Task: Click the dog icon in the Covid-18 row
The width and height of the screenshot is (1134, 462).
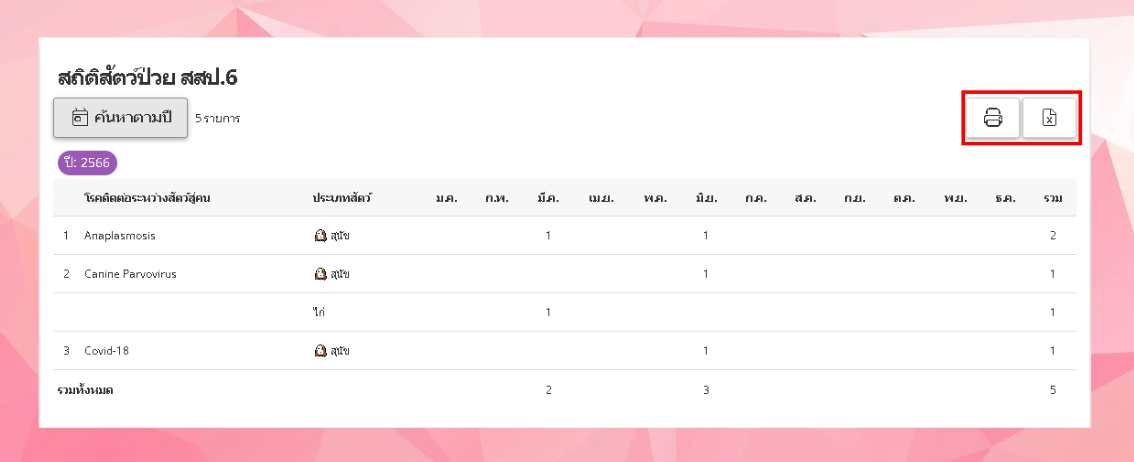Action: [x=320, y=351]
